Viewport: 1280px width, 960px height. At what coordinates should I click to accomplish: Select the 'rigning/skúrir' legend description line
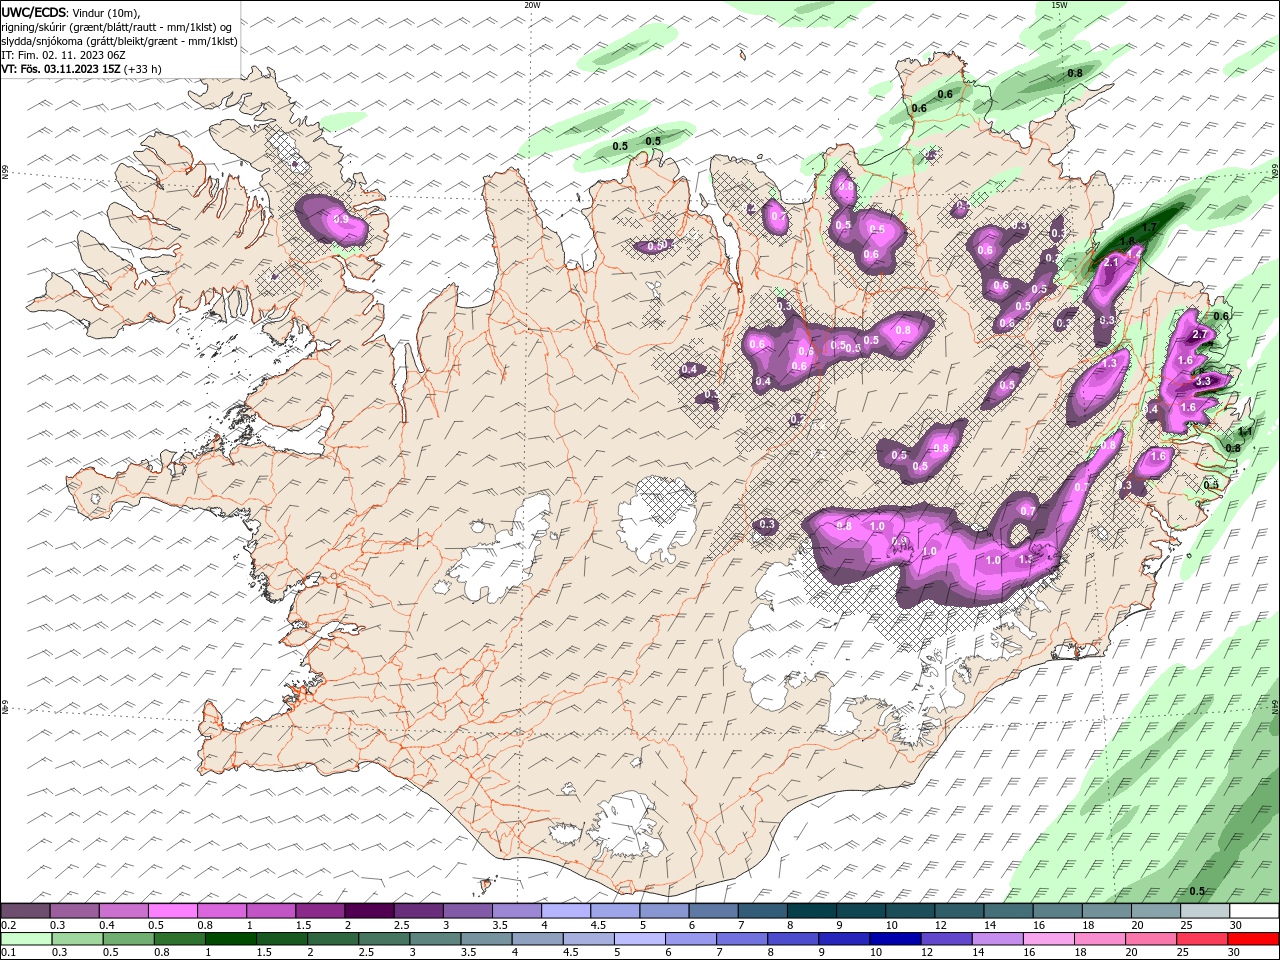117,27
